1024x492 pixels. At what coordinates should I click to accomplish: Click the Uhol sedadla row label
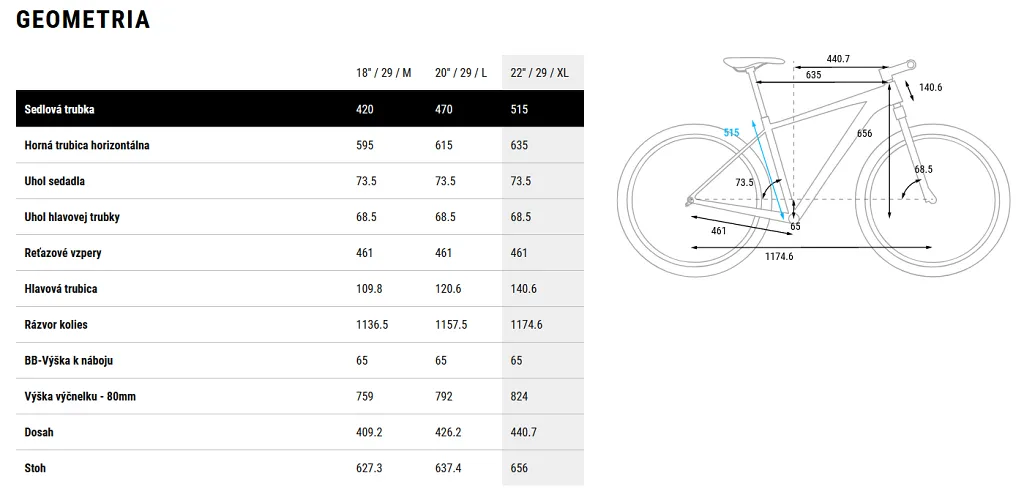[55, 181]
